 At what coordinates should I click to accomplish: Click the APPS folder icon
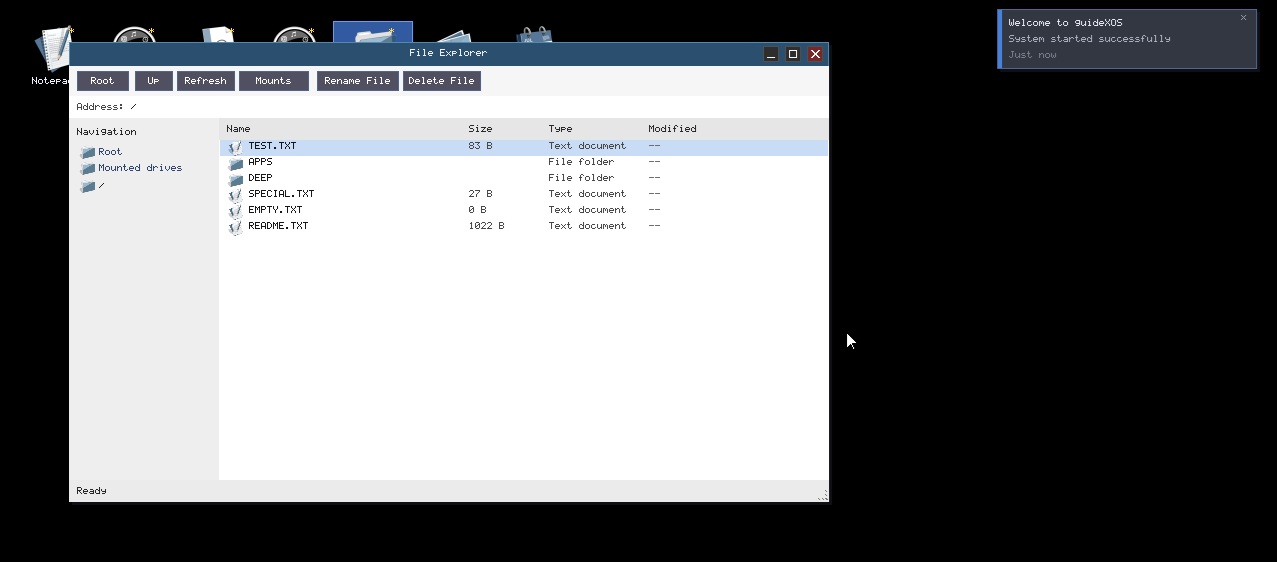point(235,163)
